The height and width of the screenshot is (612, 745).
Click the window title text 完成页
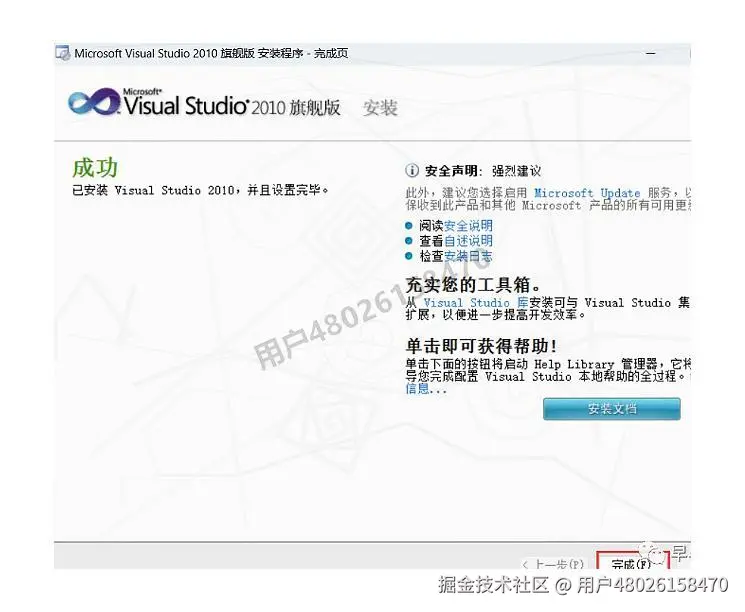coord(331,53)
